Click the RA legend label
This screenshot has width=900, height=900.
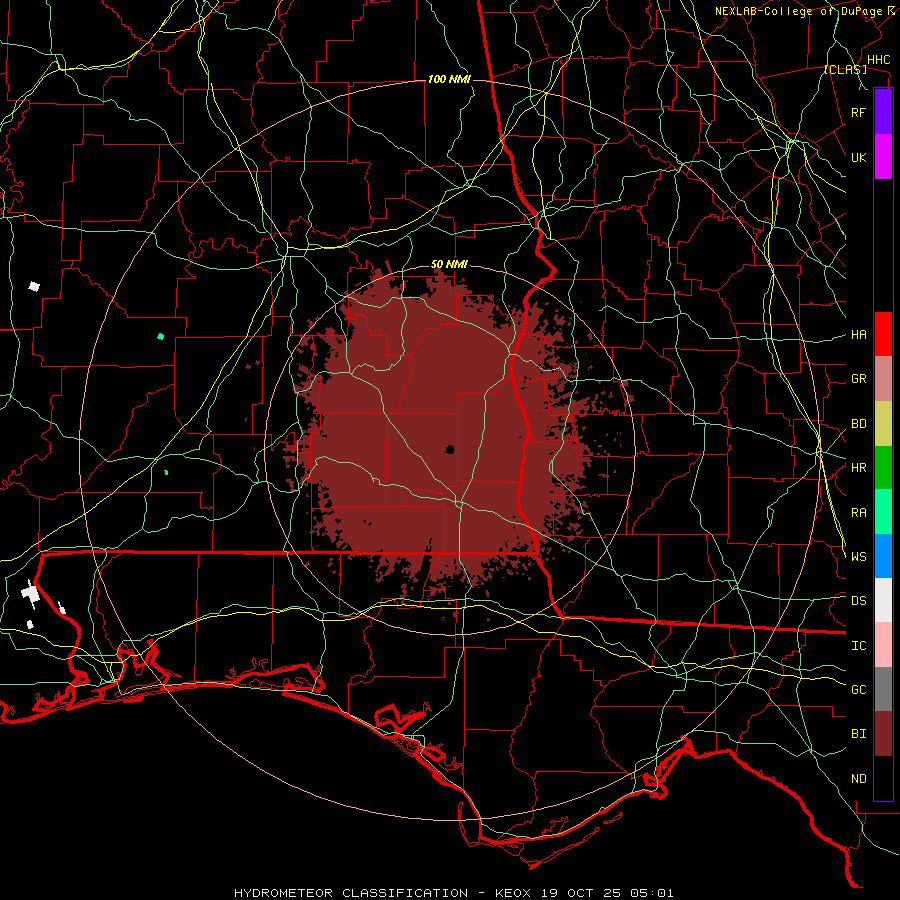[x=858, y=513]
